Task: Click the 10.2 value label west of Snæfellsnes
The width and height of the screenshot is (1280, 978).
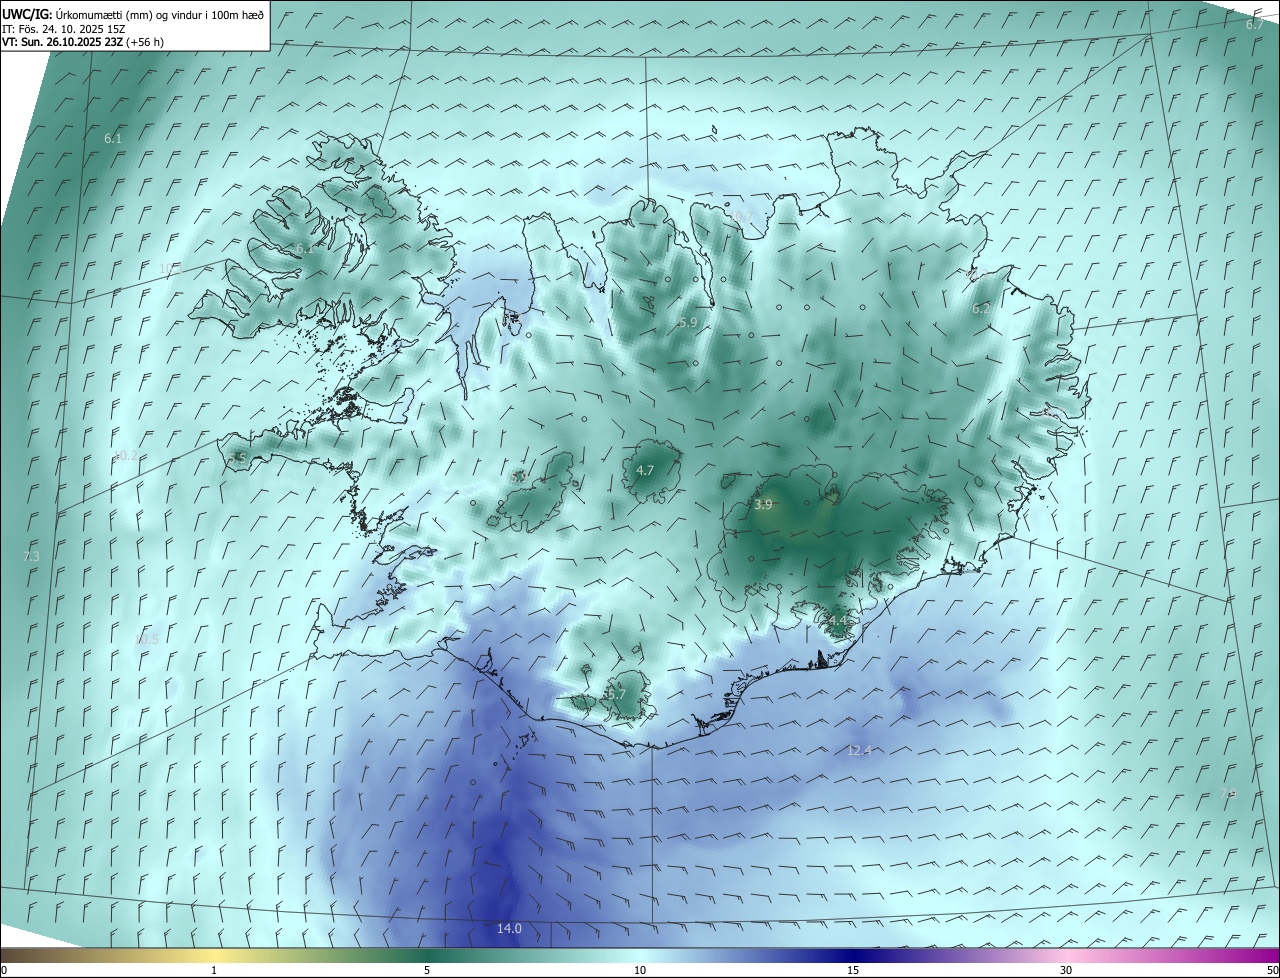Action: tap(126, 455)
